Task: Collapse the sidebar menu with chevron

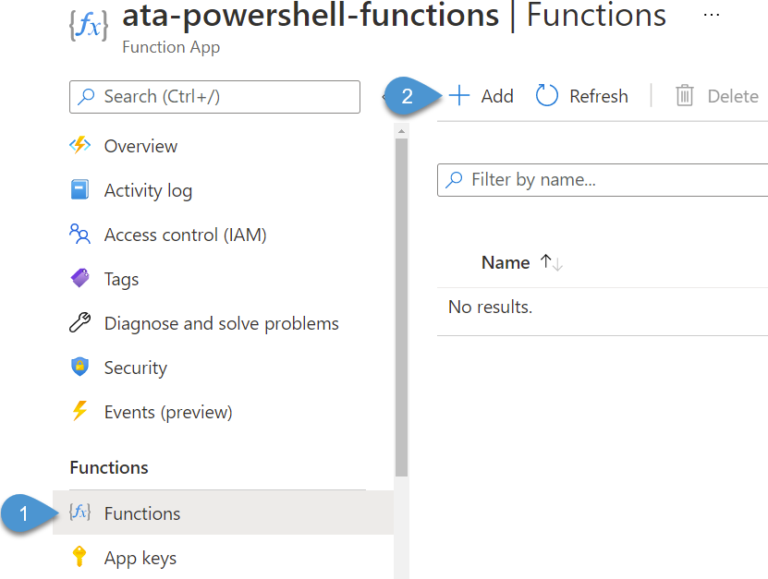Action: point(385,97)
